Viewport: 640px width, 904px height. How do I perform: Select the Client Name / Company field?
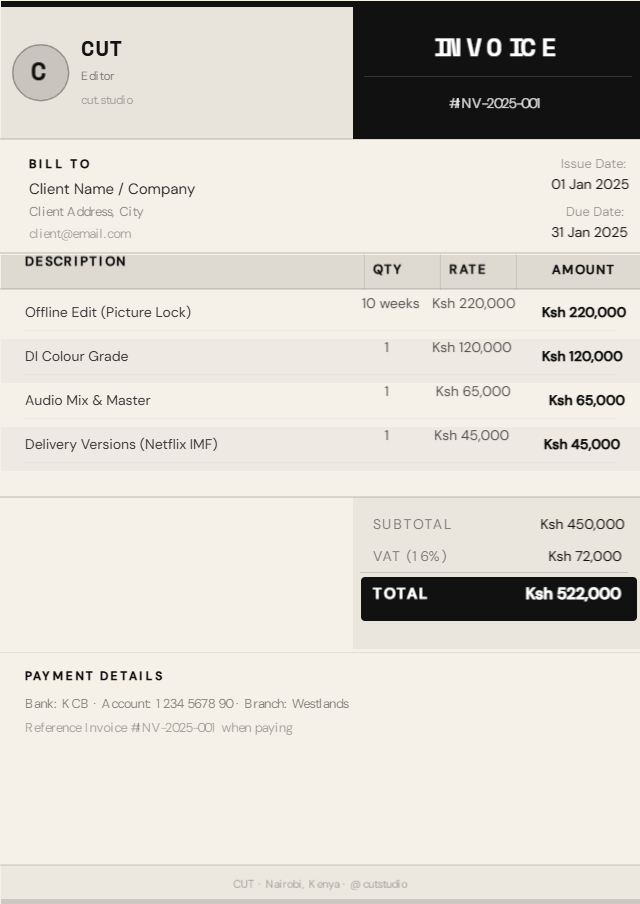[x=112, y=189]
